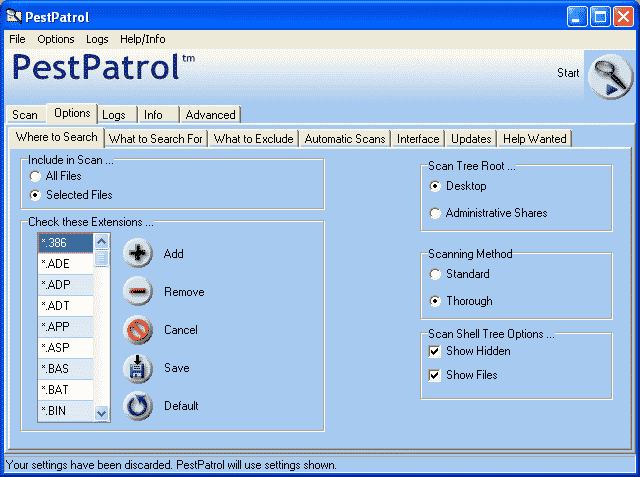The image size is (640, 477).
Task: Select the *.ADP extension entry
Action: click(65, 285)
